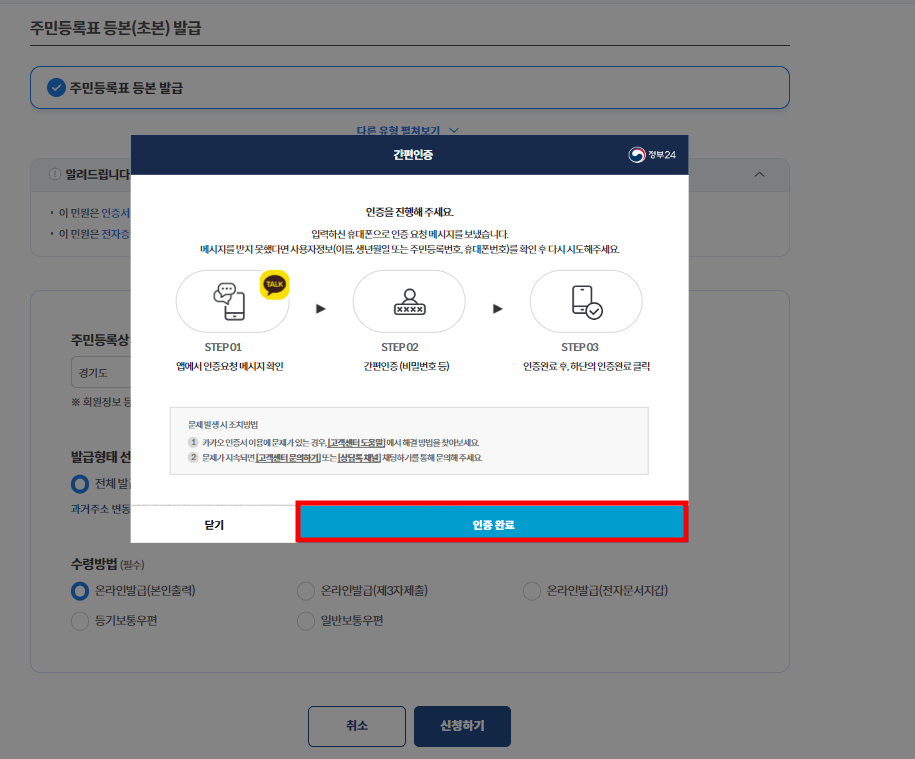Click the 신청하기 submit button

click(462, 726)
